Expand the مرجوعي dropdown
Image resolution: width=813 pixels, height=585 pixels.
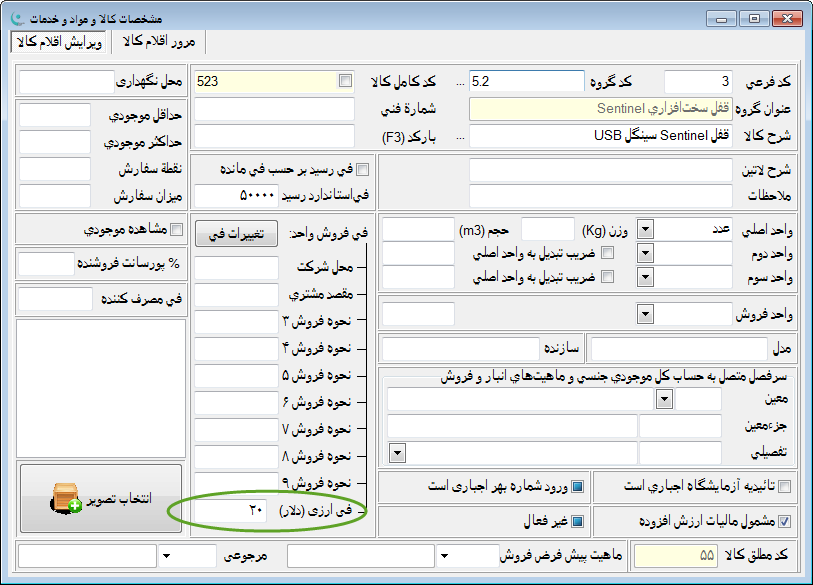tap(166, 555)
